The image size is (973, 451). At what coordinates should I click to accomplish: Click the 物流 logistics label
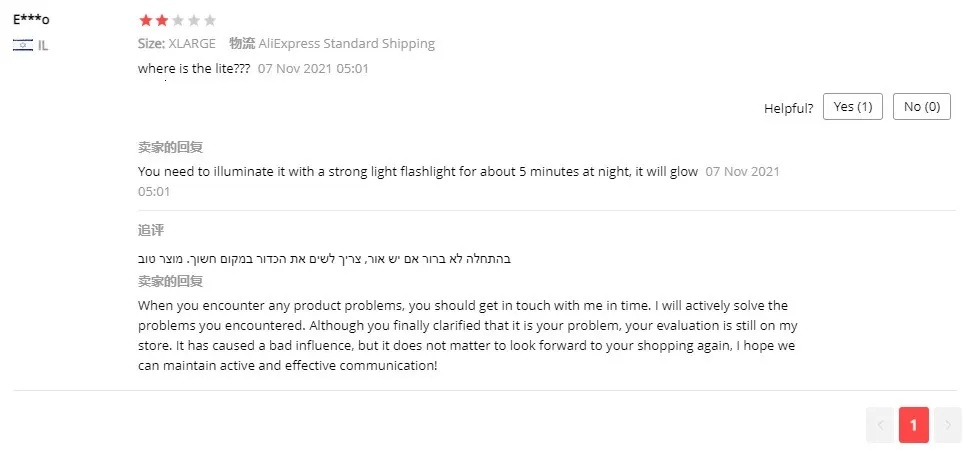click(242, 43)
